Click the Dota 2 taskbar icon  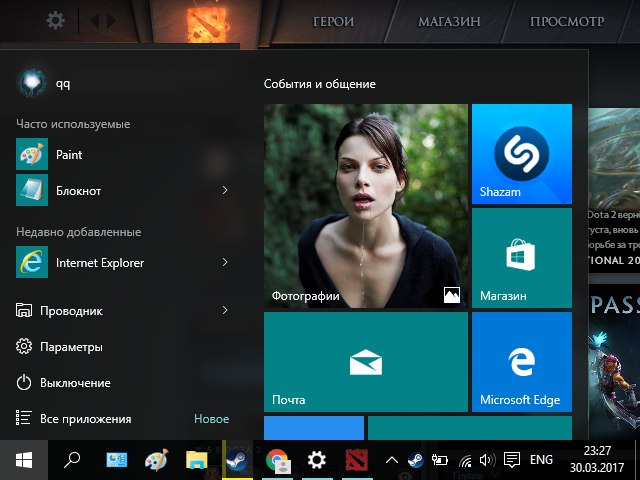(x=356, y=460)
